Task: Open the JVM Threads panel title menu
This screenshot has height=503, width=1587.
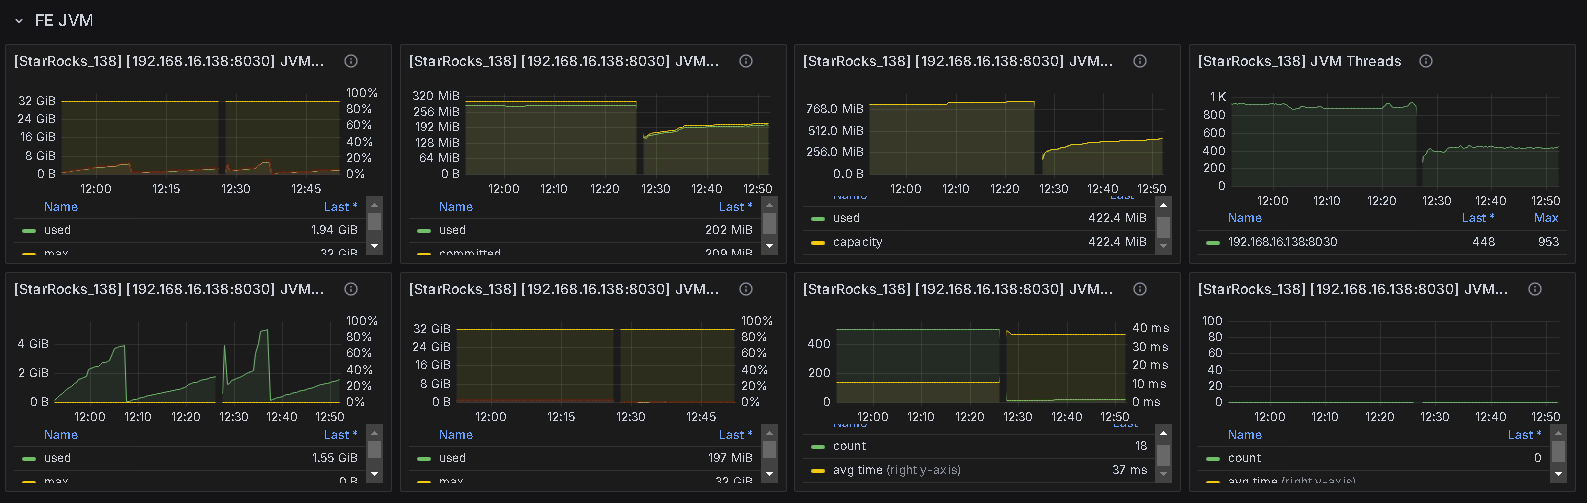Action: [x=1299, y=61]
